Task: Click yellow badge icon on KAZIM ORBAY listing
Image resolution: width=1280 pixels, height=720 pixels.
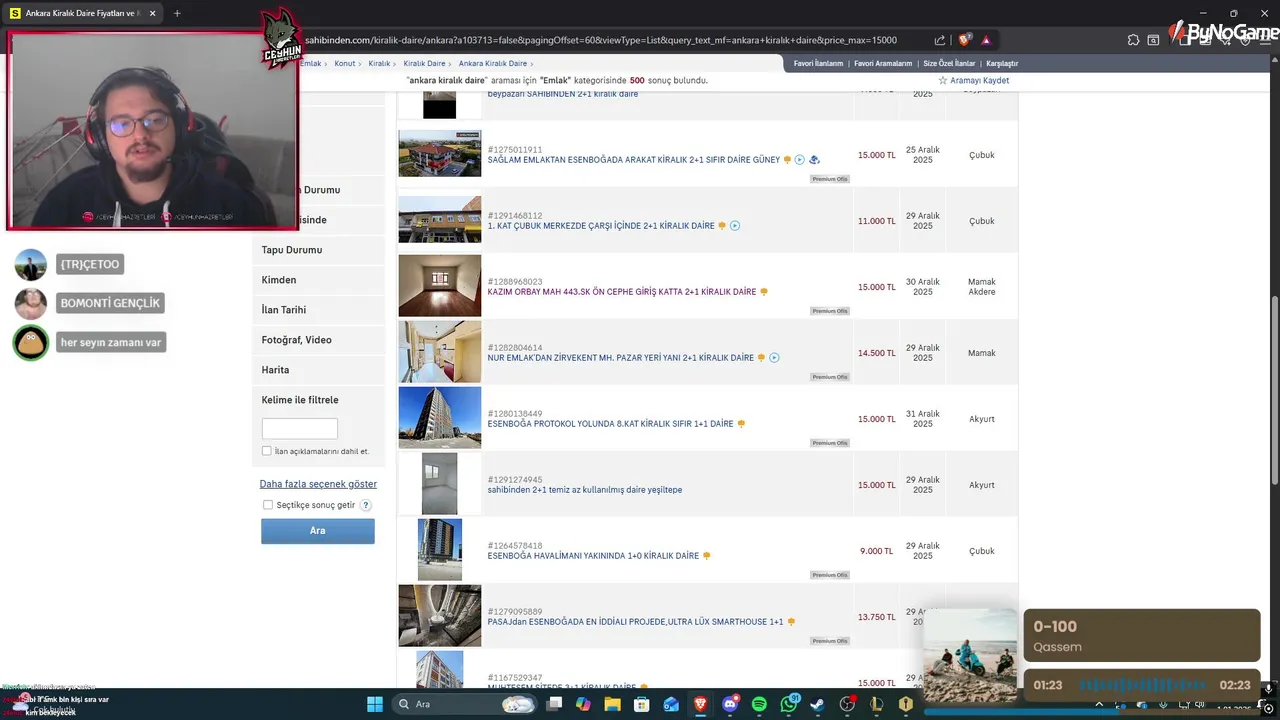Action: pyautogui.click(x=764, y=292)
